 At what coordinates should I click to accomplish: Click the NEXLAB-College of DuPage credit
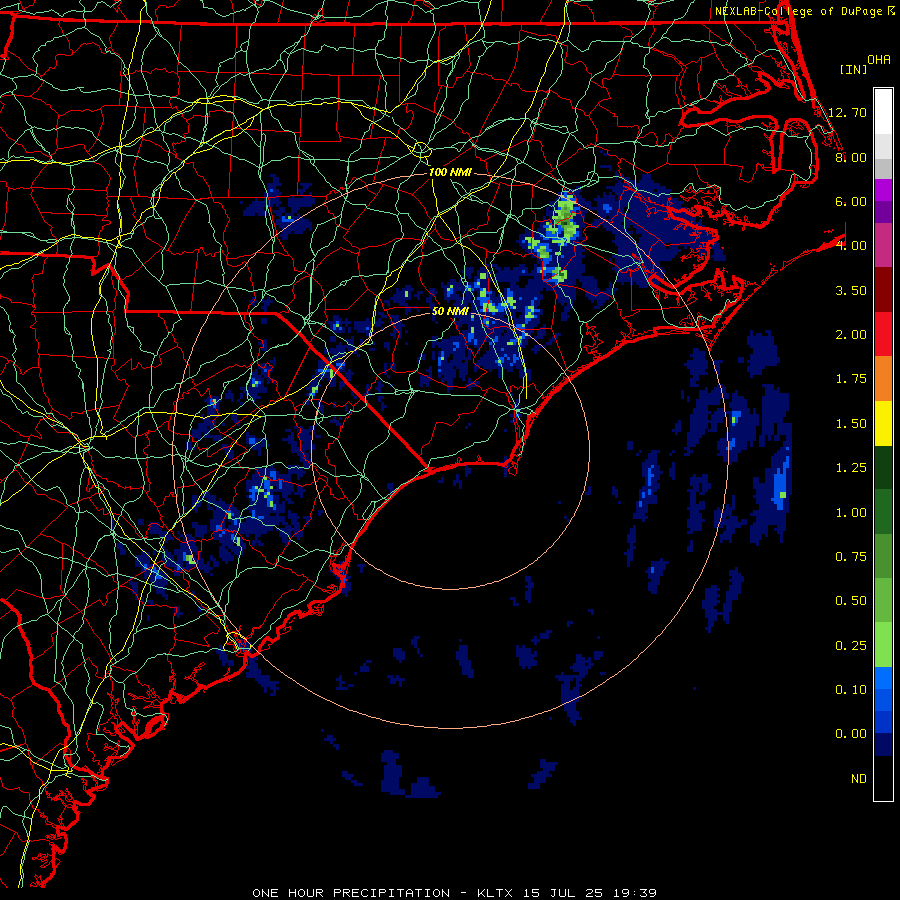pos(799,11)
